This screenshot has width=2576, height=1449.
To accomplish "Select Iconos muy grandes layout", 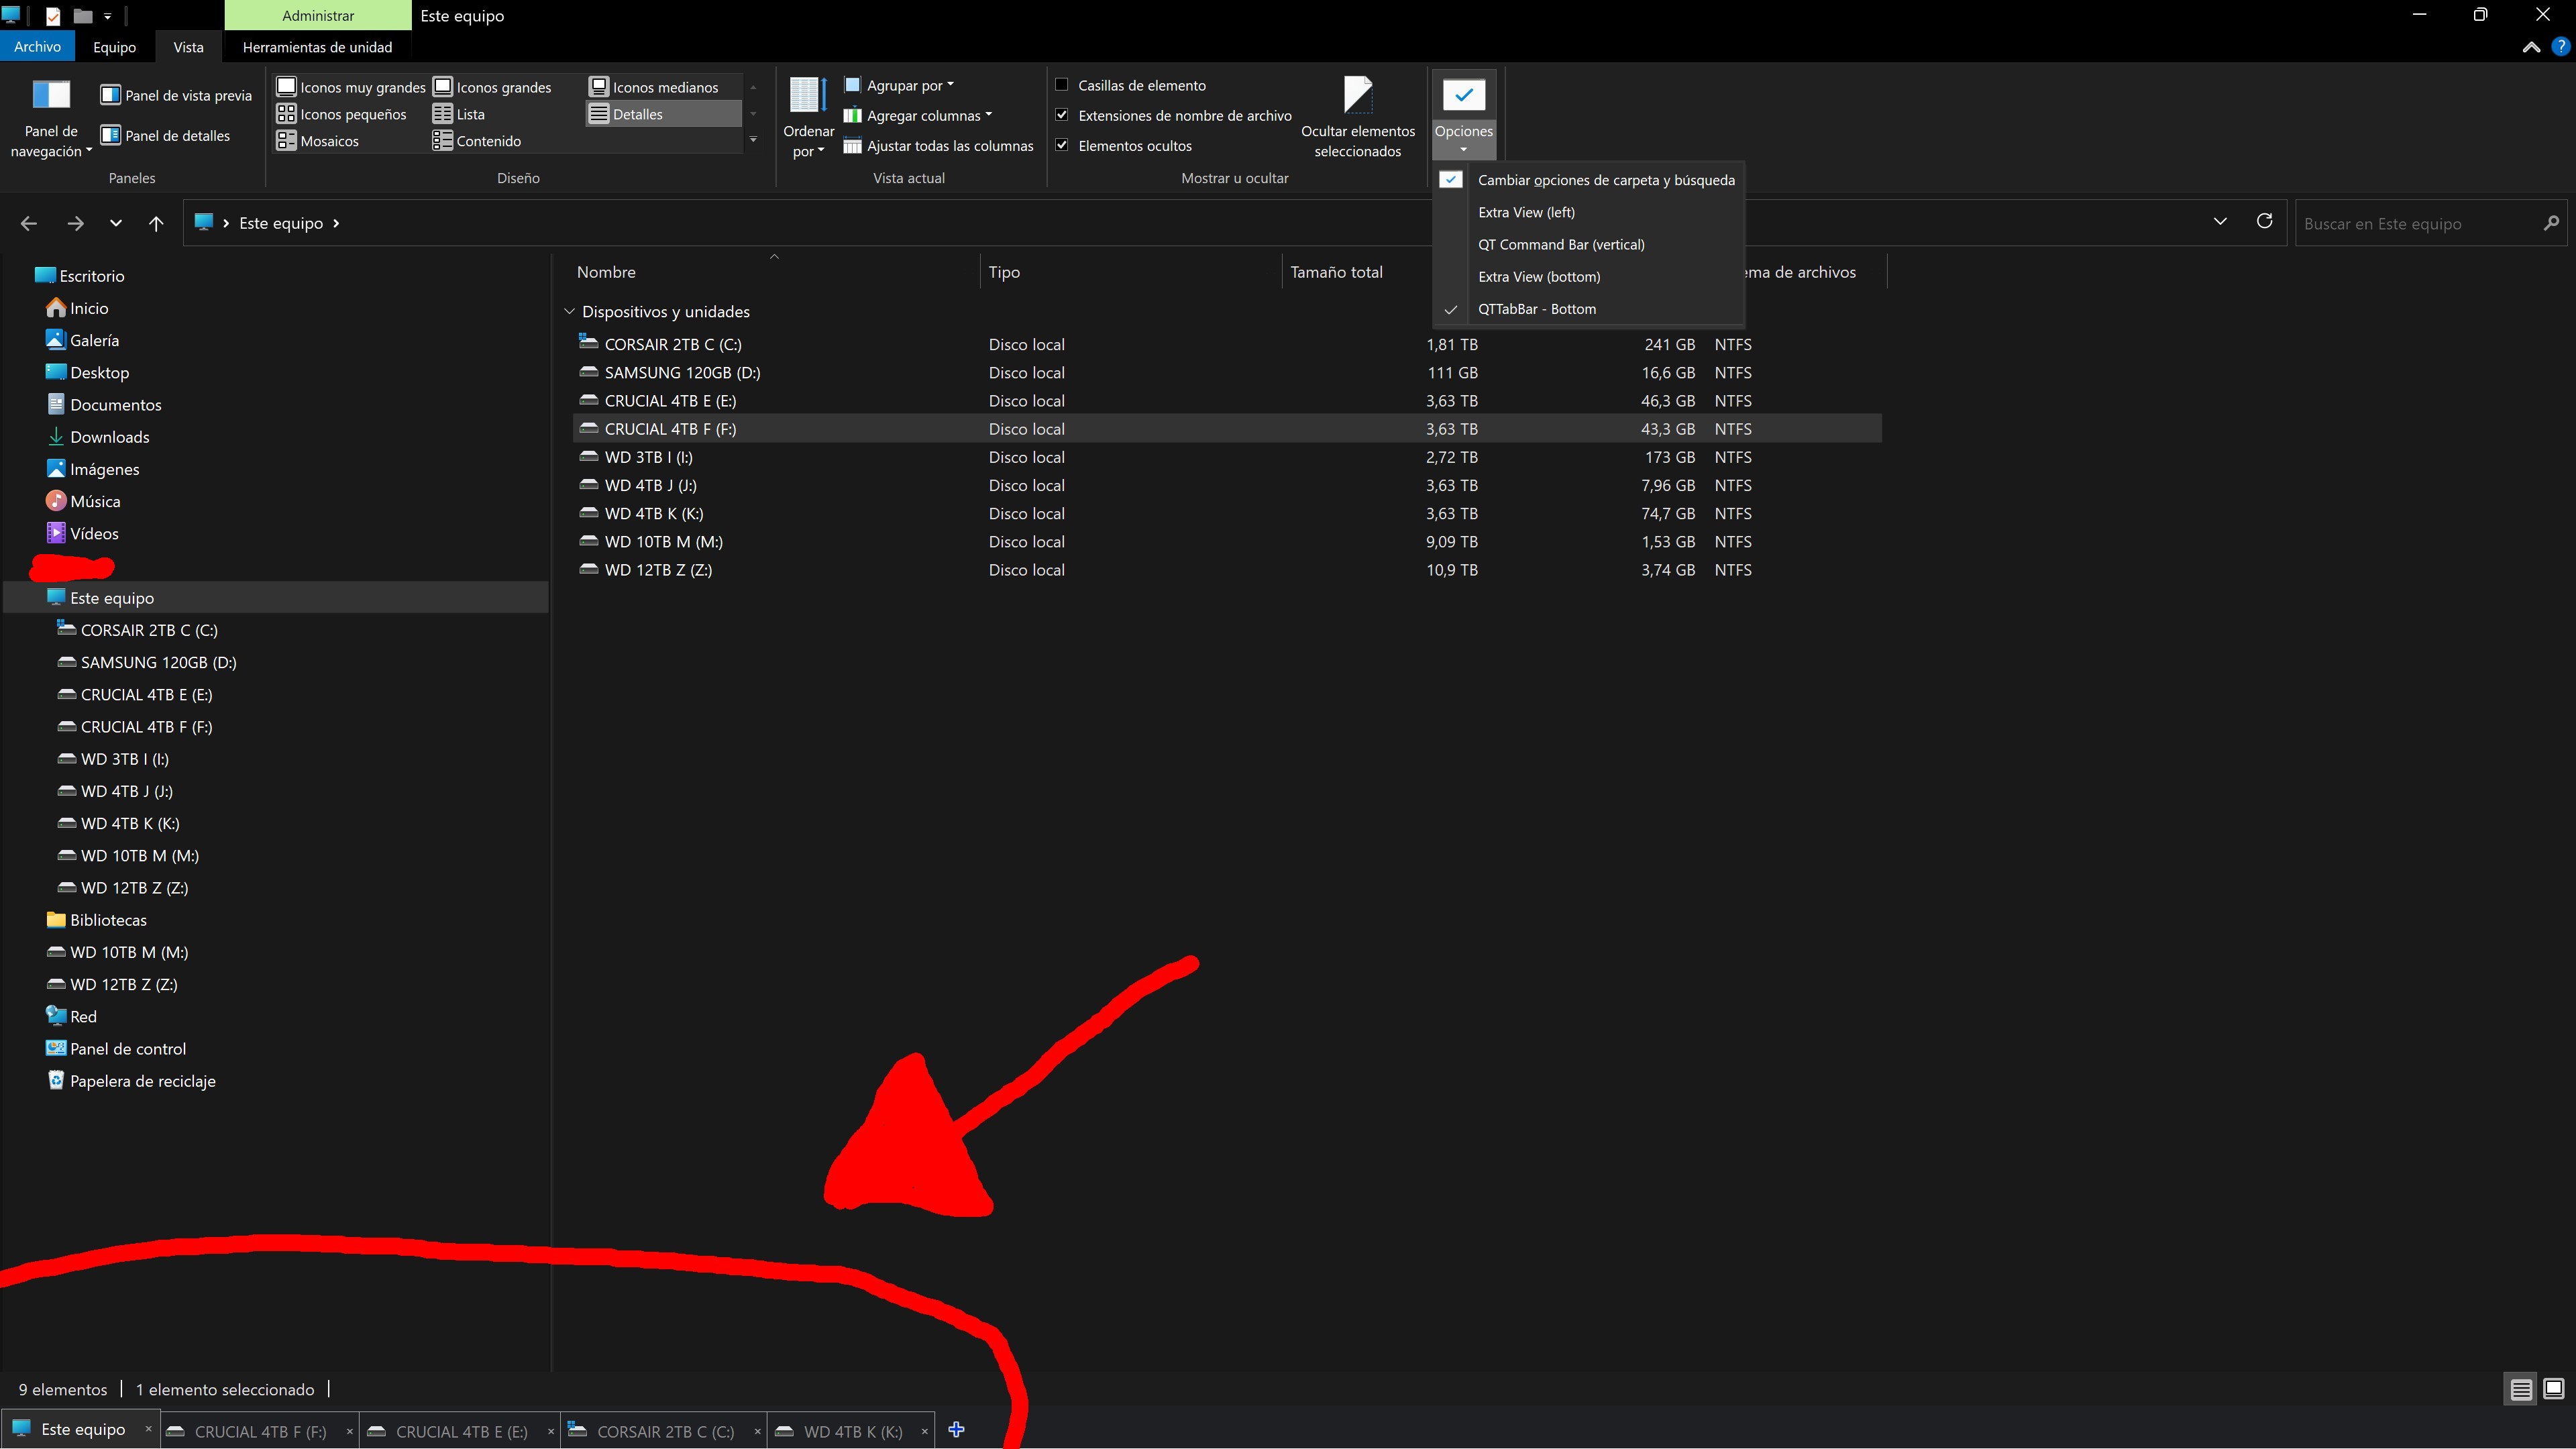I will click(x=351, y=87).
